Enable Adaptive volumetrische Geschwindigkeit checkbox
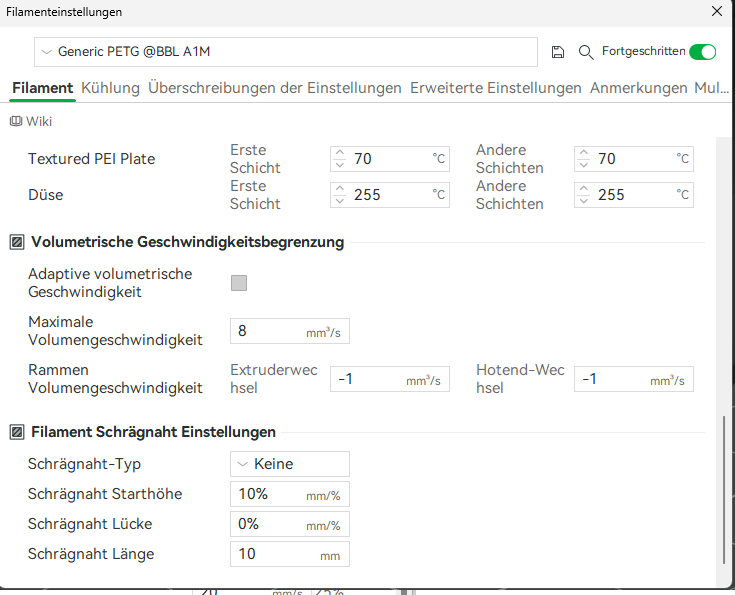This screenshot has width=735, height=595. coord(239,283)
